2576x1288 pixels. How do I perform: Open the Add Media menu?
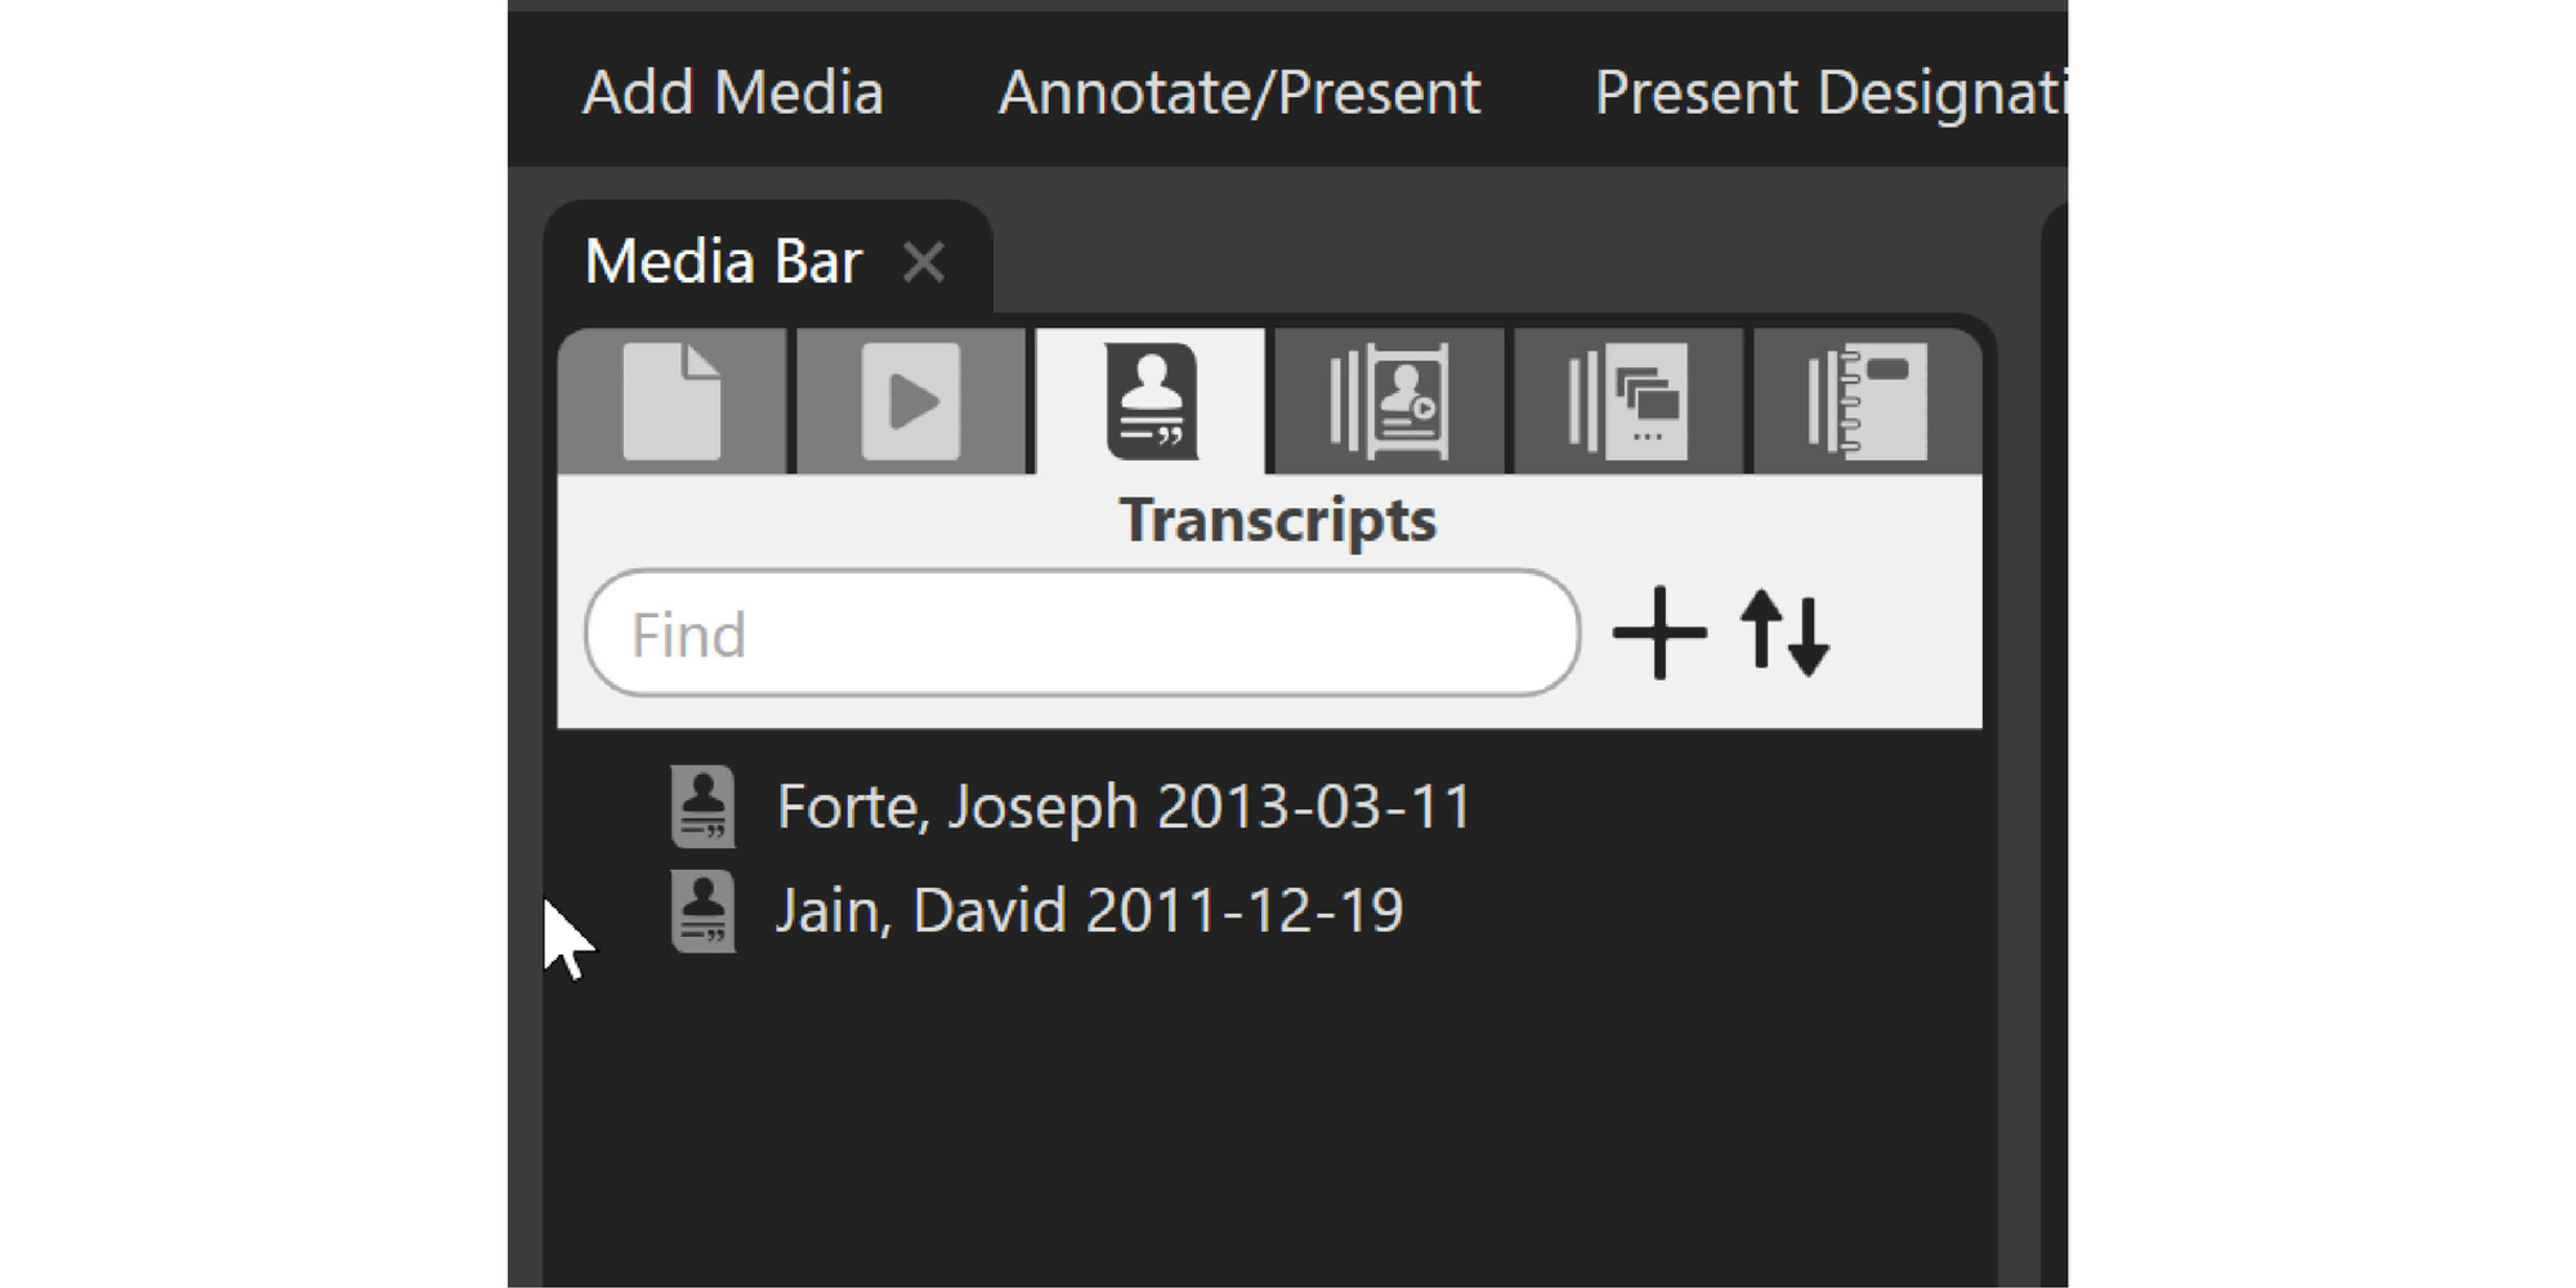(x=733, y=93)
